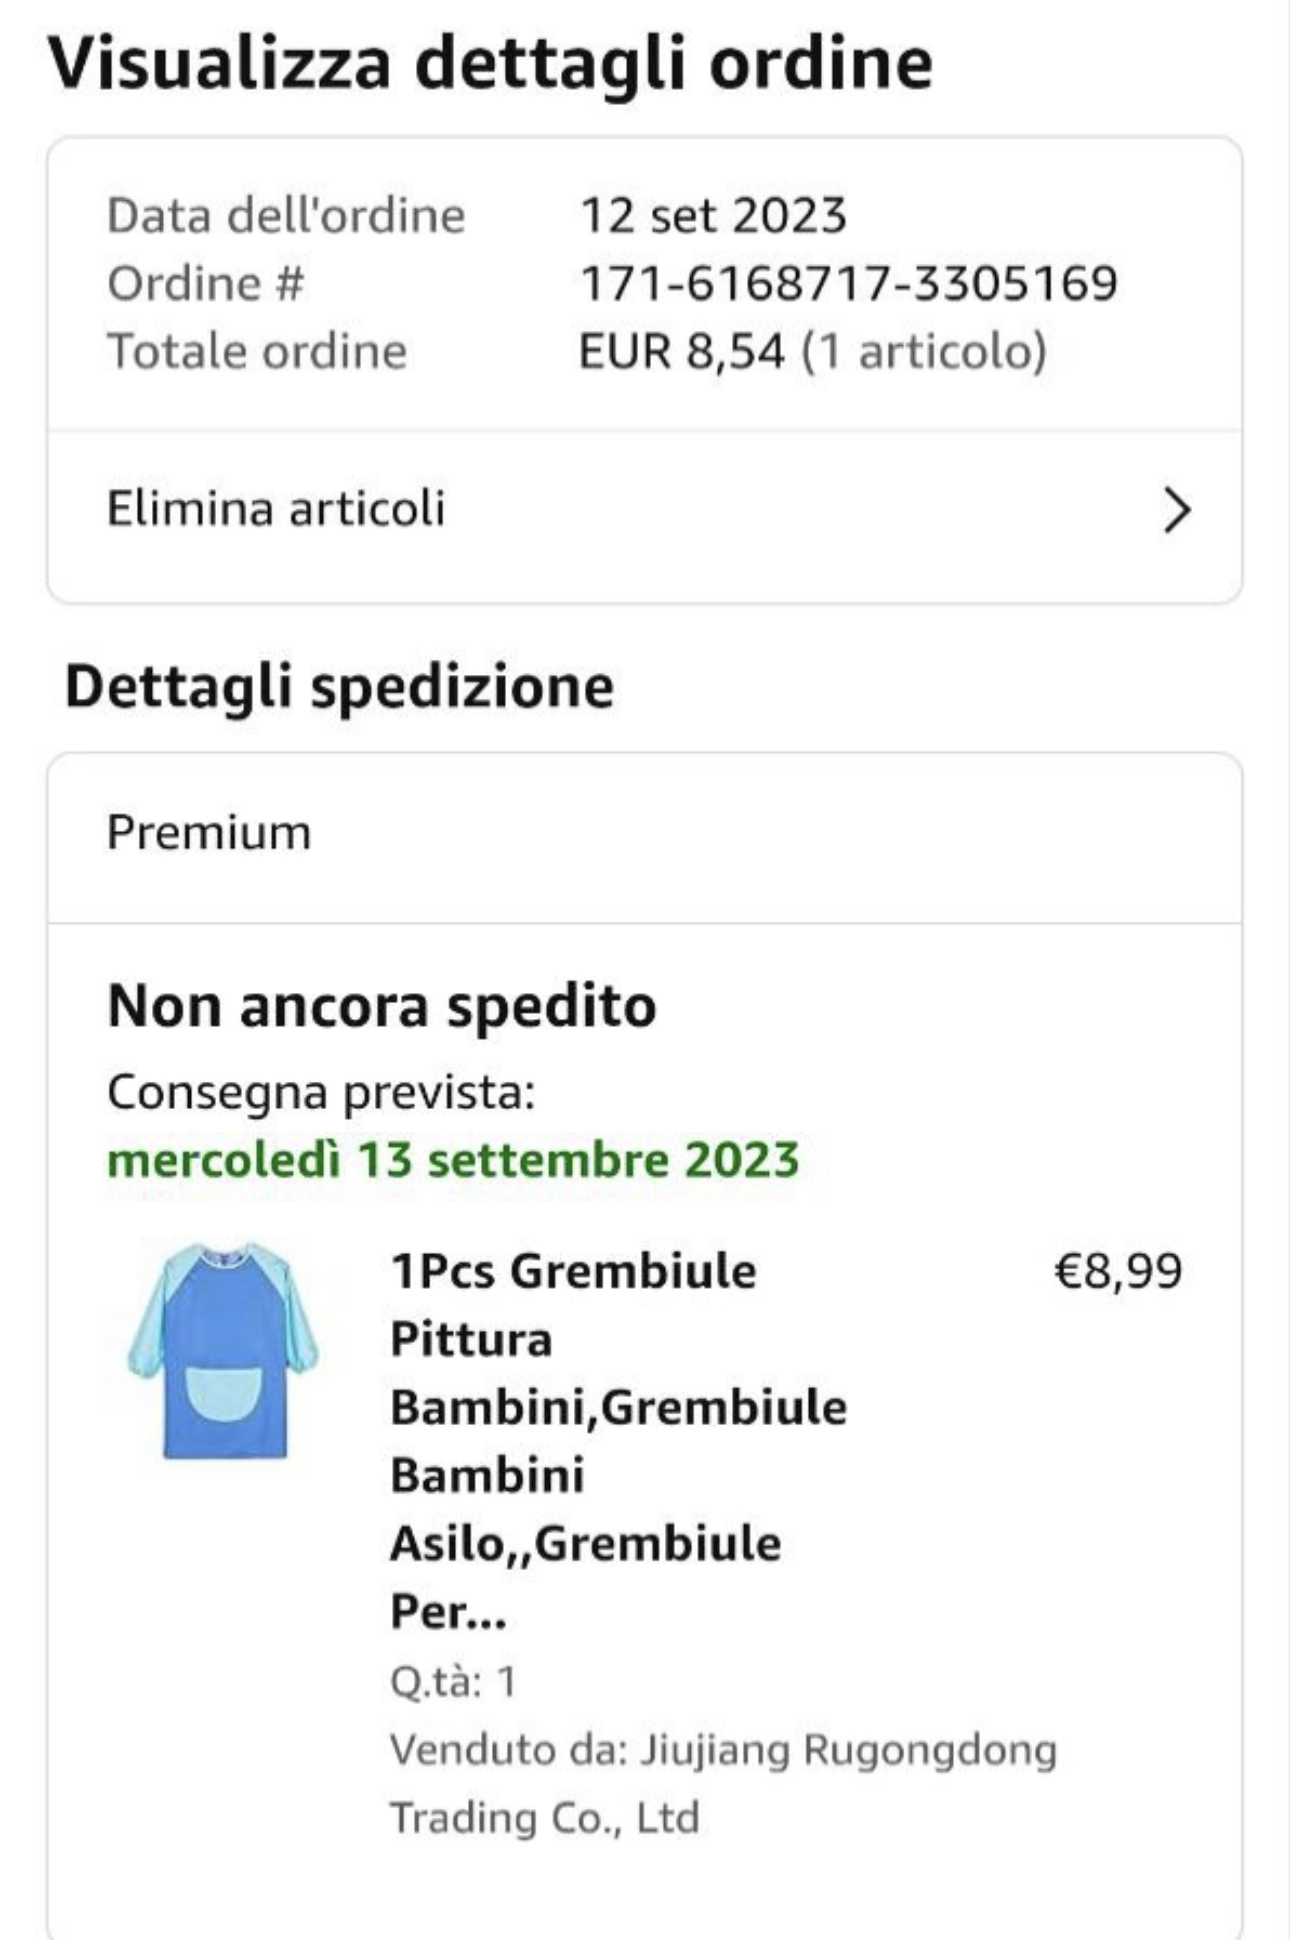Select the order number 171-6168717-3305169
Viewport: 1290px width, 1940px height.
click(848, 284)
